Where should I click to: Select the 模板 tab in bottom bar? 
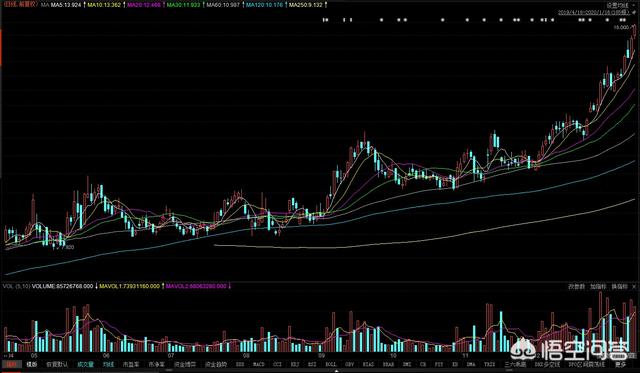coord(31,364)
